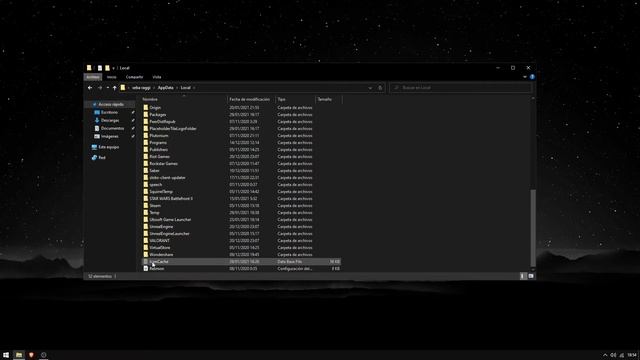The image size is (640, 360).
Task: Open Documentos in the sidebar
Action: click(112, 128)
